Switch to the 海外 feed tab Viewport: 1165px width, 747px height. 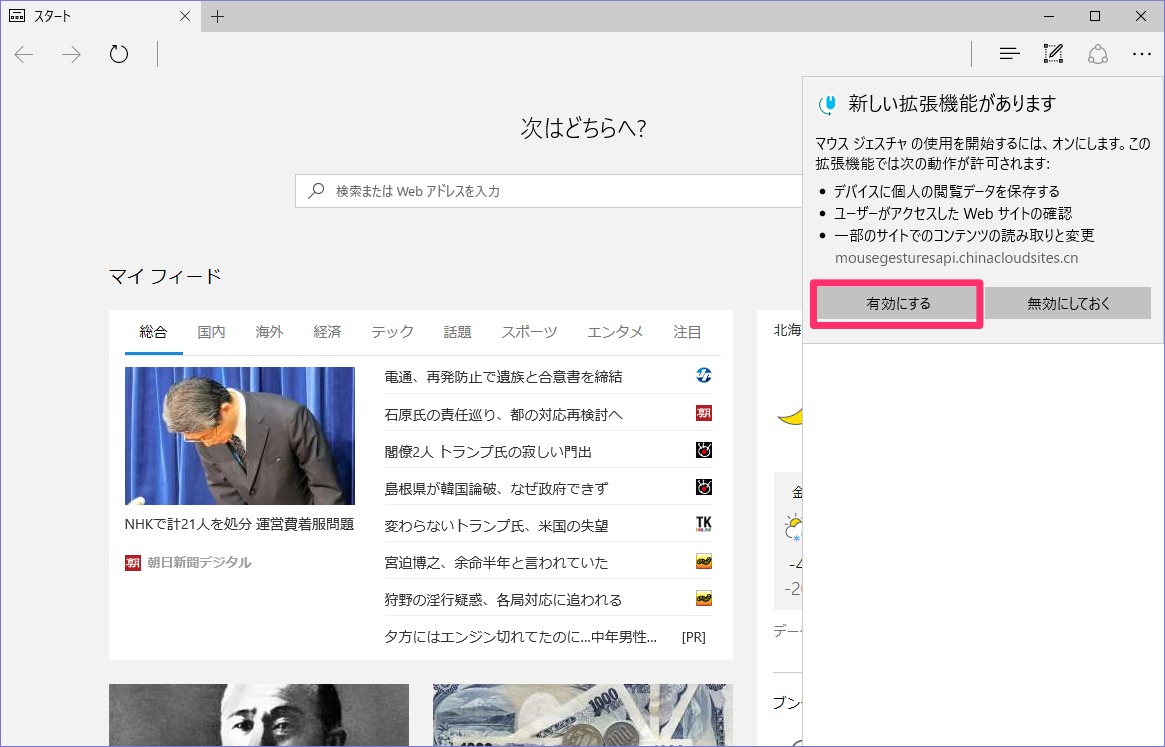pos(269,332)
